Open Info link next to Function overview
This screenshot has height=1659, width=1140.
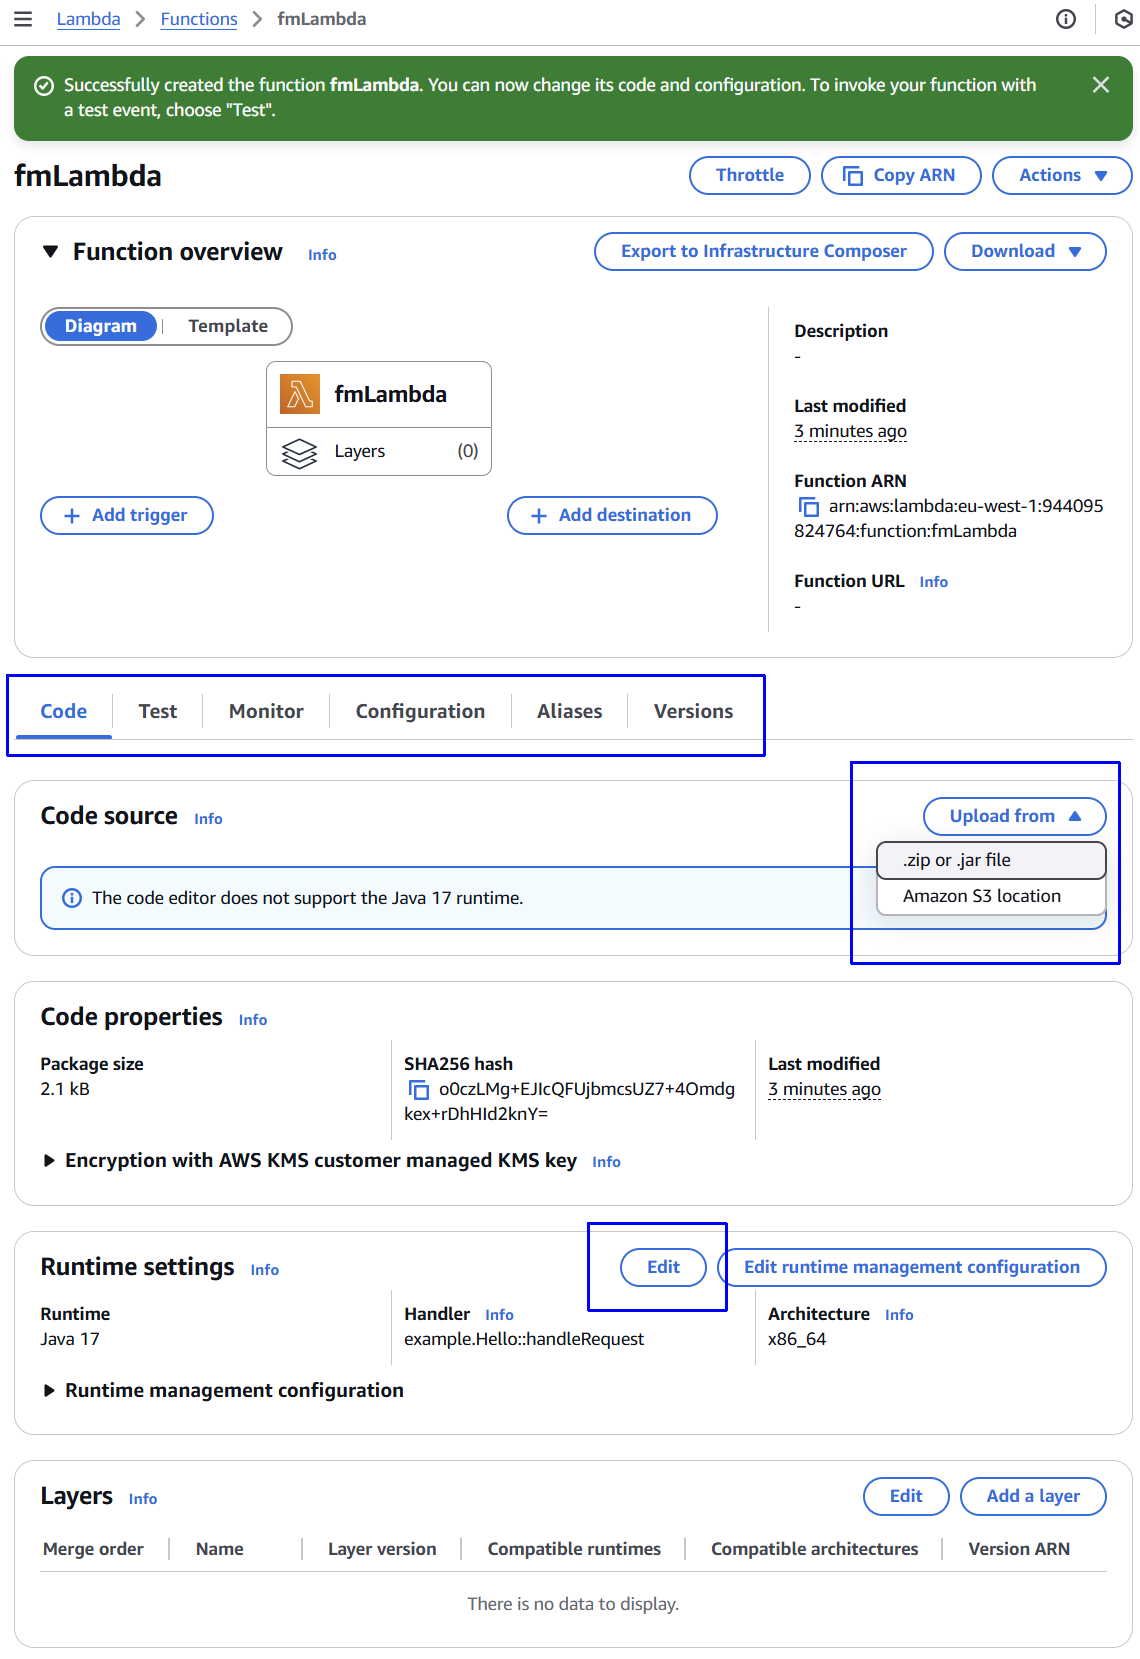click(322, 255)
